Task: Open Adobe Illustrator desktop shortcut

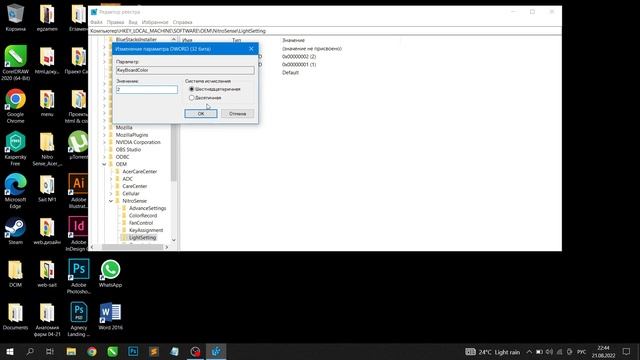Action: click(78, 191)
